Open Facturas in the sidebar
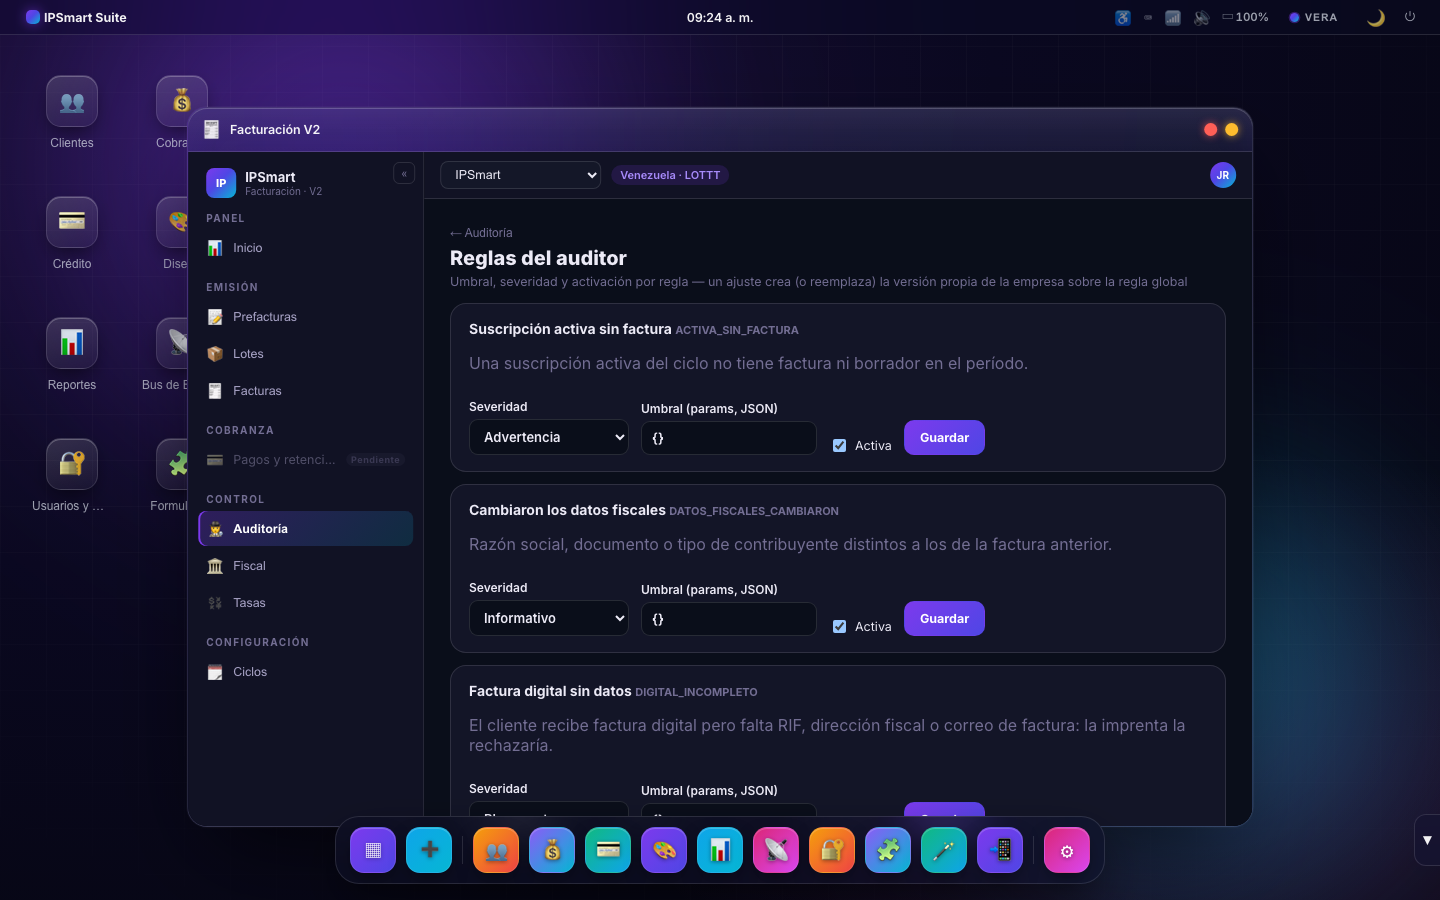 (x=306, y=391)
